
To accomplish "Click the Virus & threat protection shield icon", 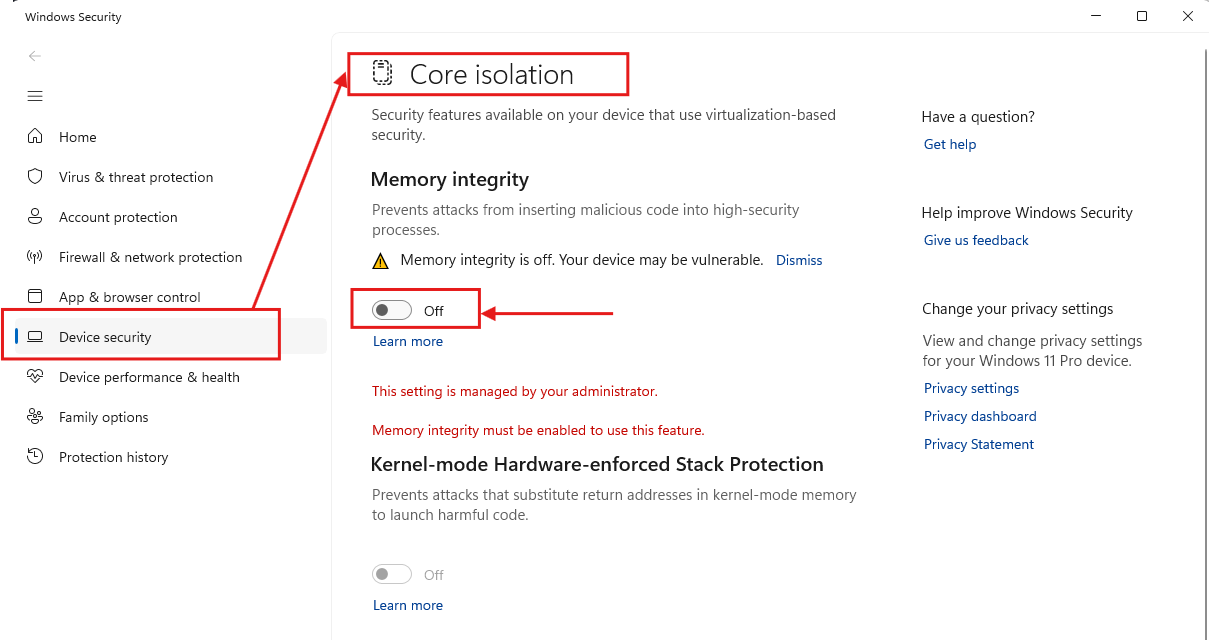I will tap(35, 177).
